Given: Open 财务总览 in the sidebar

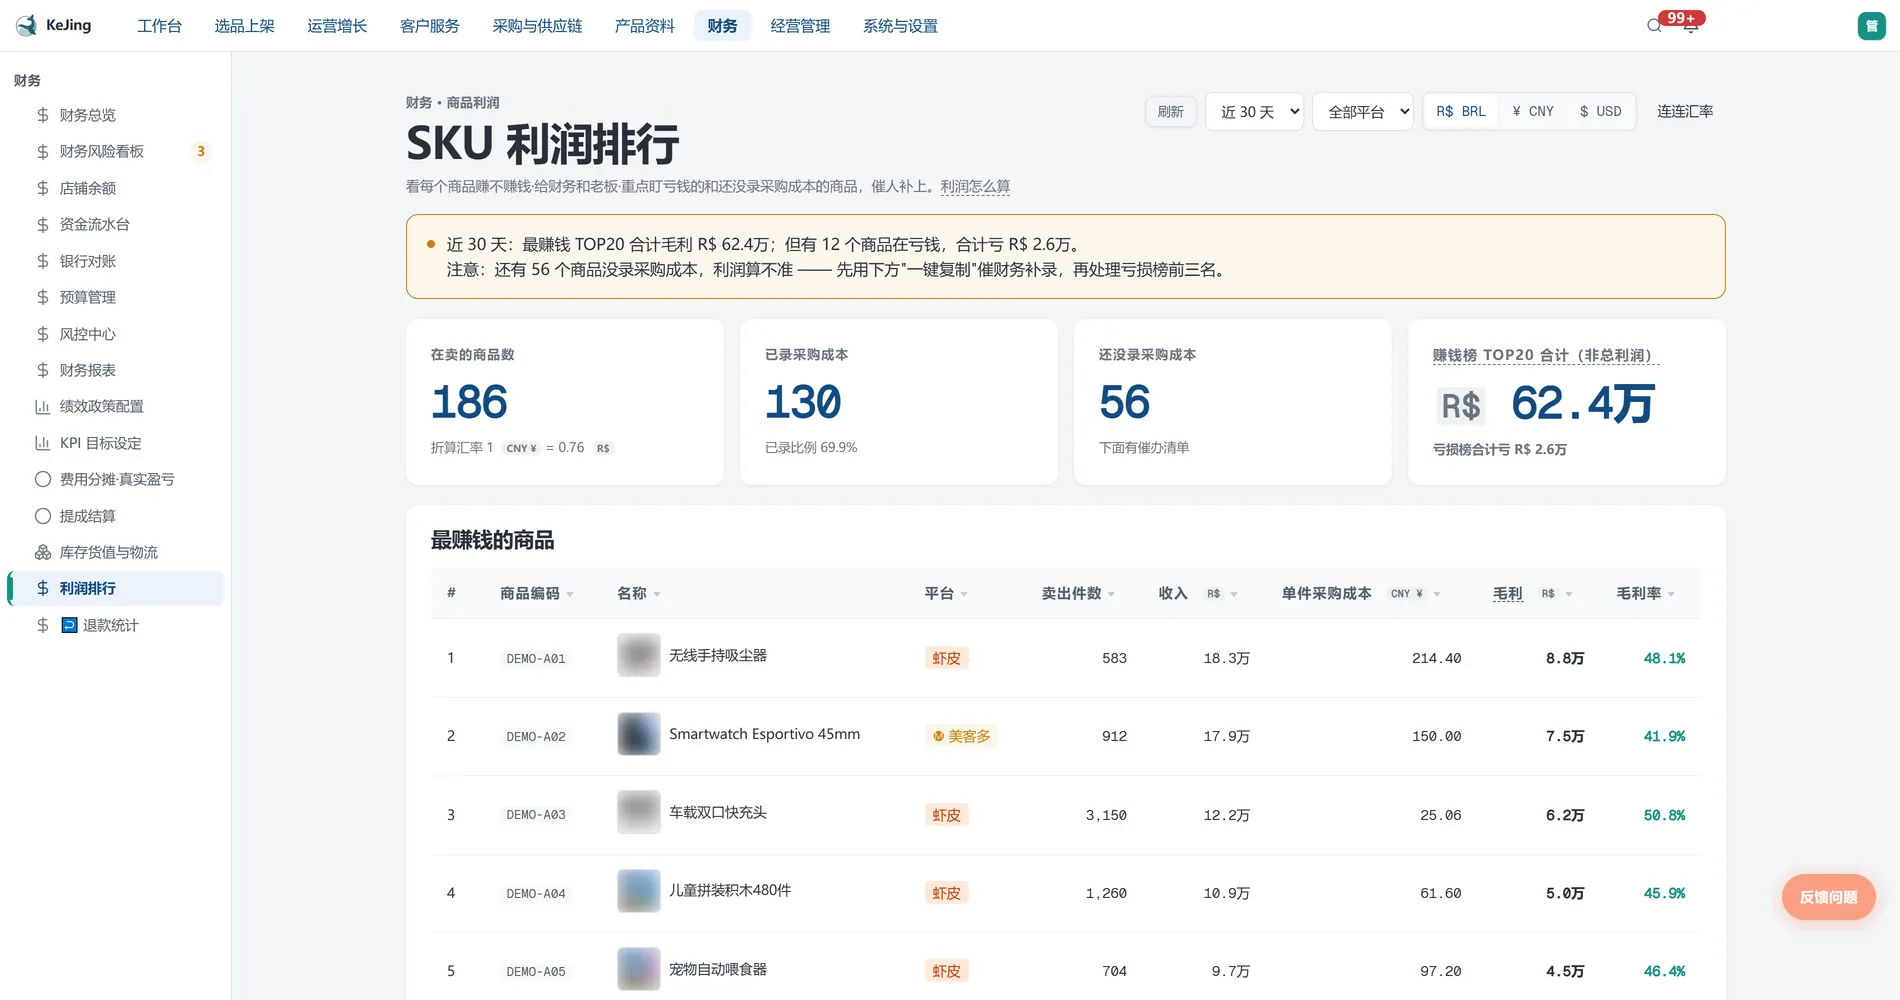Looking at the screenshot, I should 88,115.
